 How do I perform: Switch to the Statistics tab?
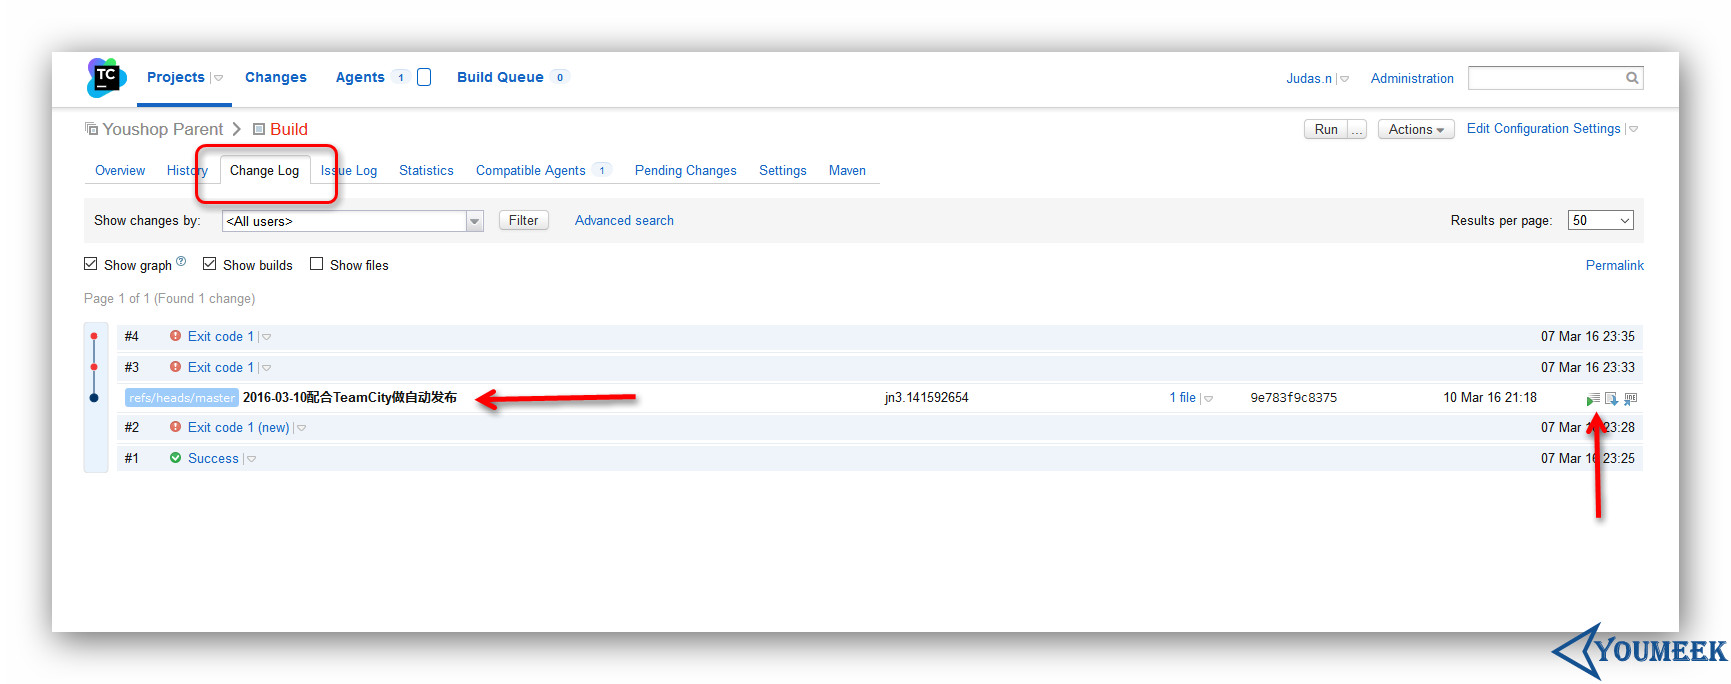tap(426, 171)
